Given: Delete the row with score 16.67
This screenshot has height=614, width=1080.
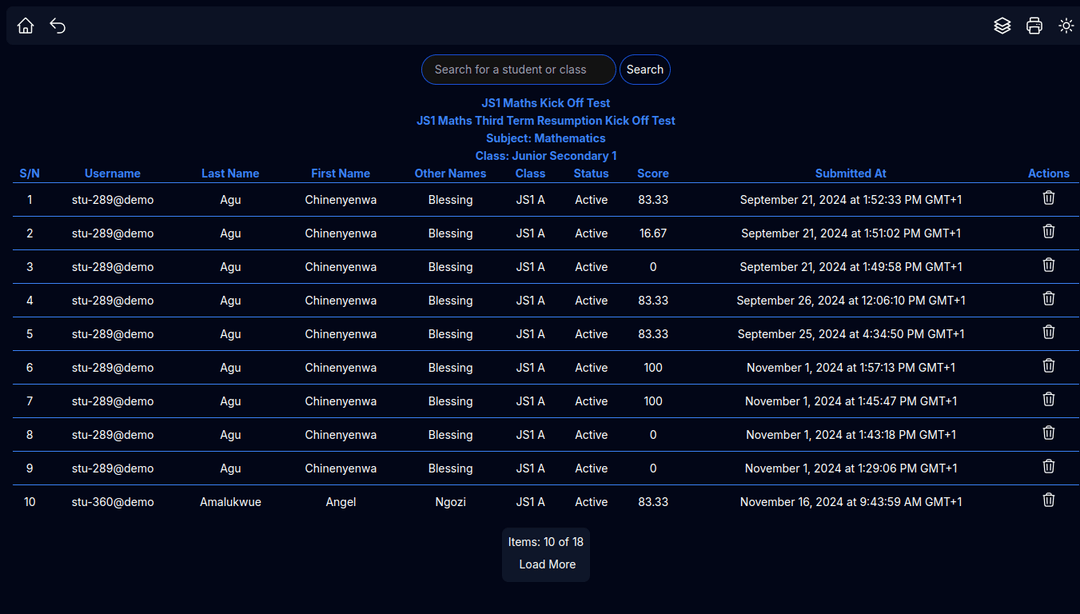Looking at the screenshot, I should [1048, 232].
